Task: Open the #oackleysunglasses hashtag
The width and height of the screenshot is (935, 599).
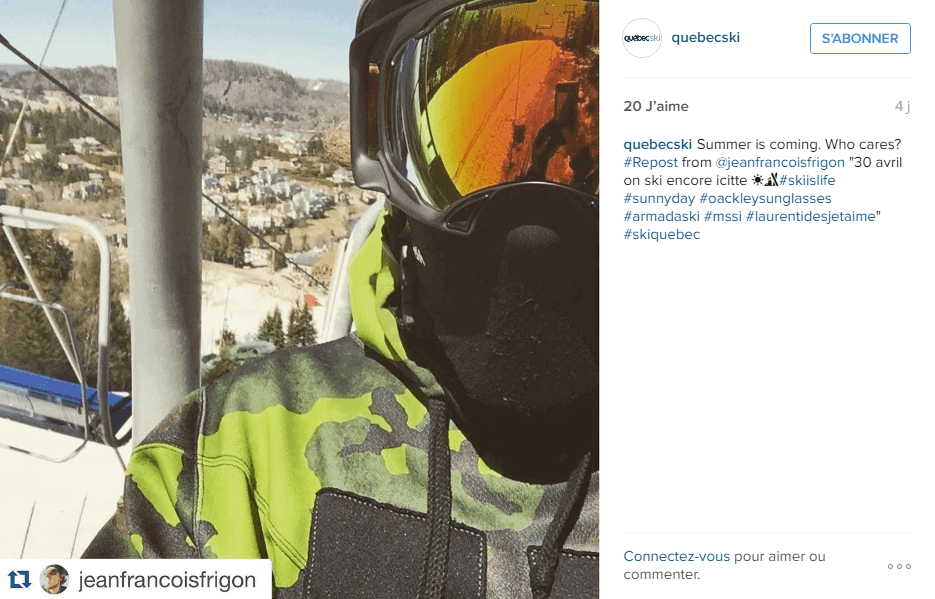Action: coord(765,198)
